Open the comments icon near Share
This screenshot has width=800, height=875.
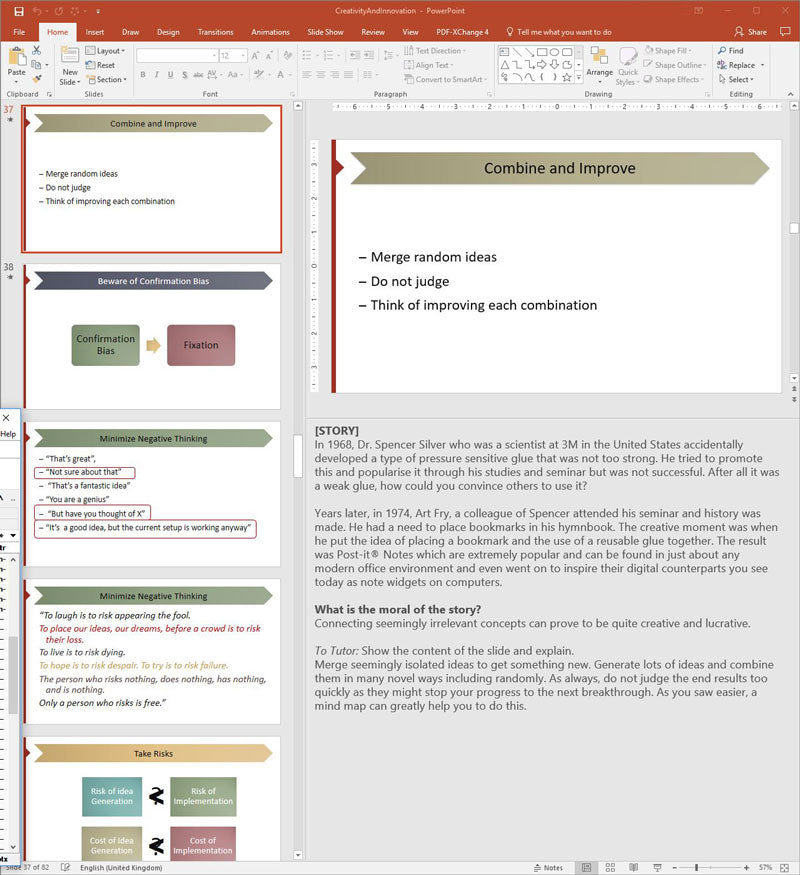tap(785, 32)
